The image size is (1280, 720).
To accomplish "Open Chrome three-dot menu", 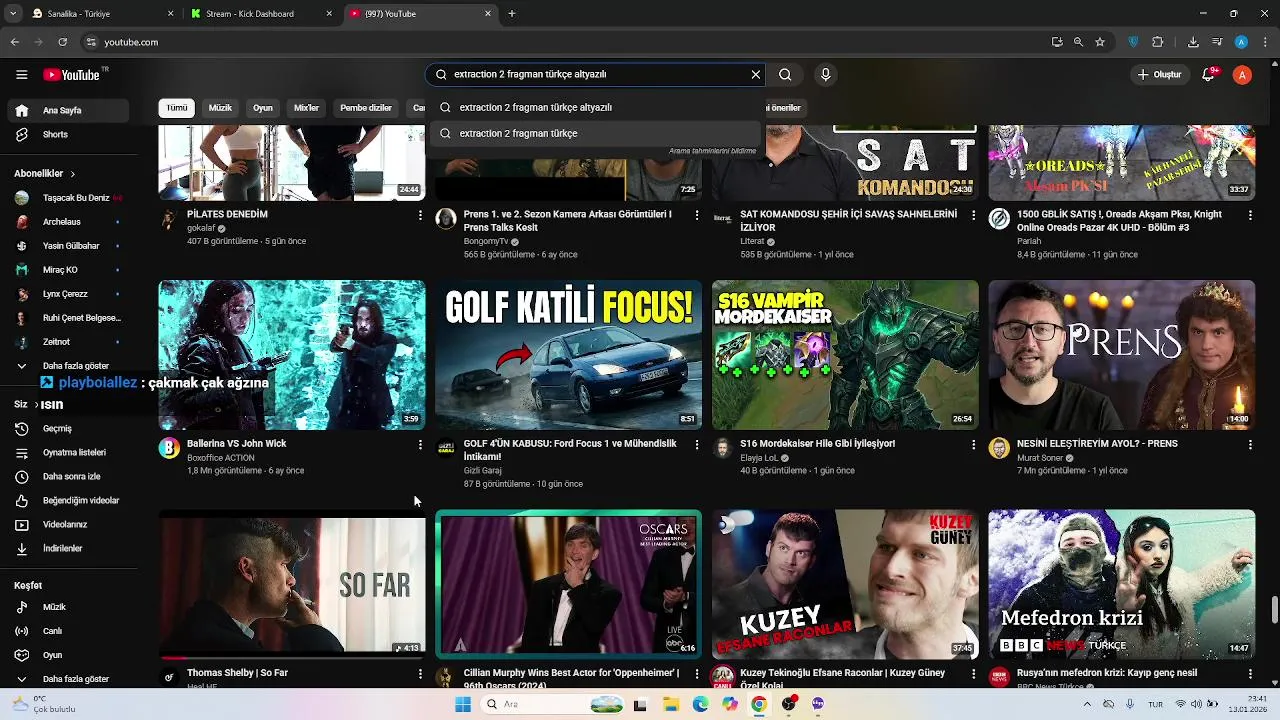I will tap(1264, 42).
